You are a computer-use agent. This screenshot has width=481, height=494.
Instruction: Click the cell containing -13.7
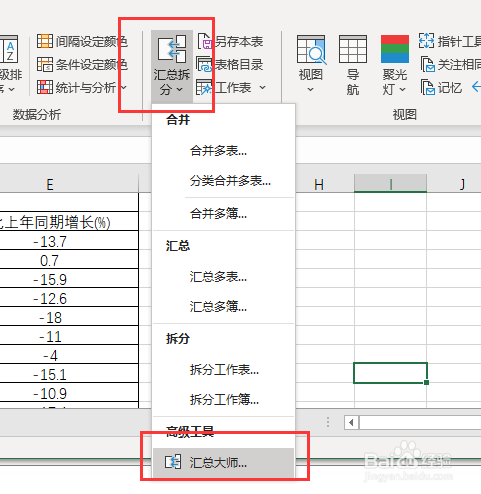69,241
